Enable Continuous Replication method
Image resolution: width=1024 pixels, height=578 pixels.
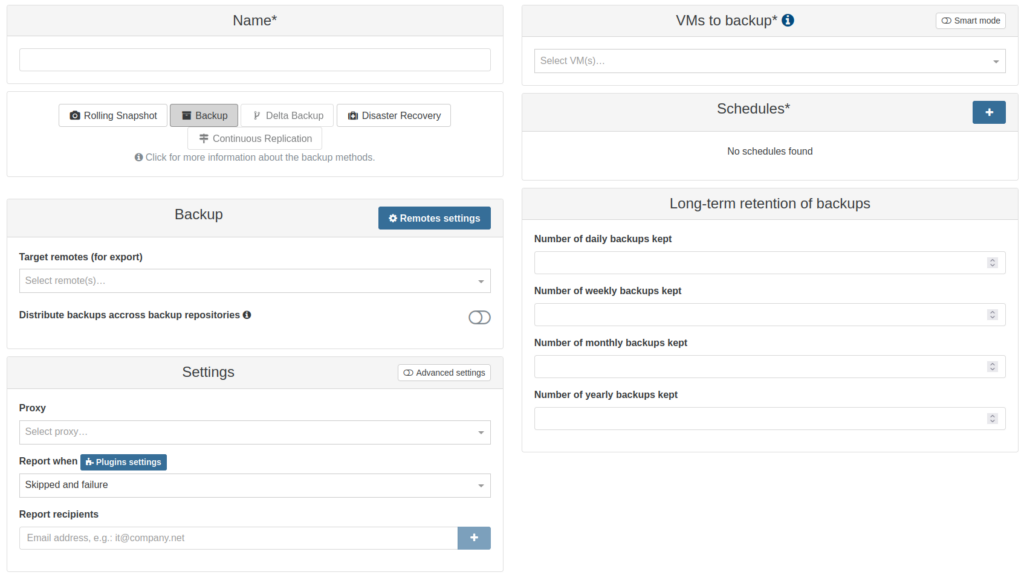(x=255, y=139)
